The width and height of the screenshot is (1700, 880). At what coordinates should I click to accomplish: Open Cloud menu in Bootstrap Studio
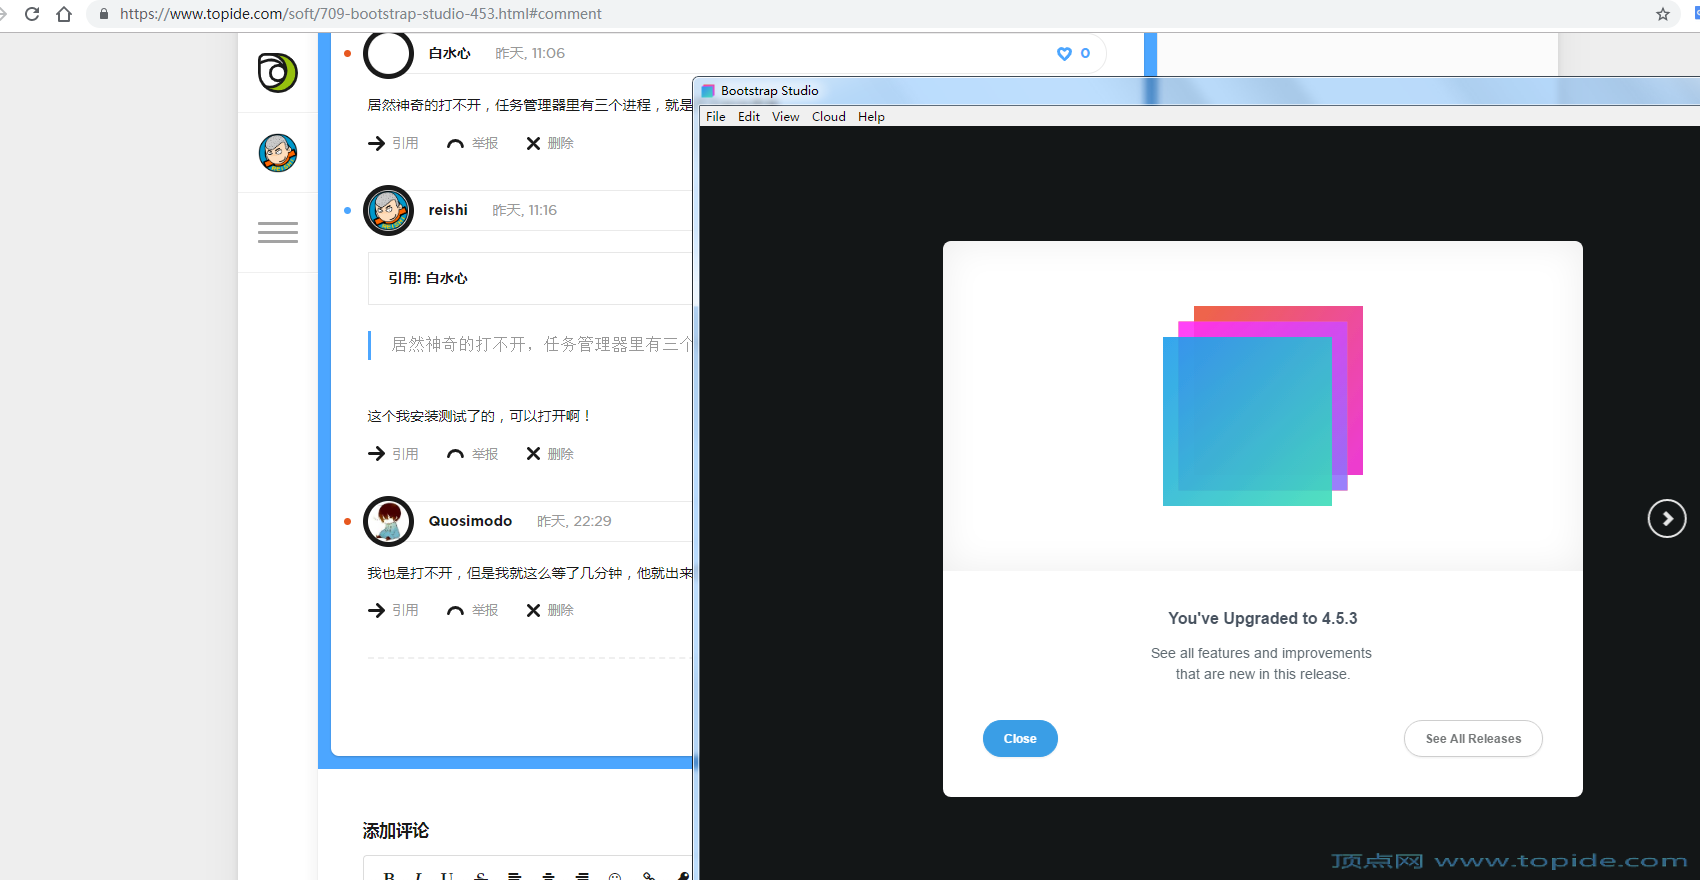pos(829,117)
